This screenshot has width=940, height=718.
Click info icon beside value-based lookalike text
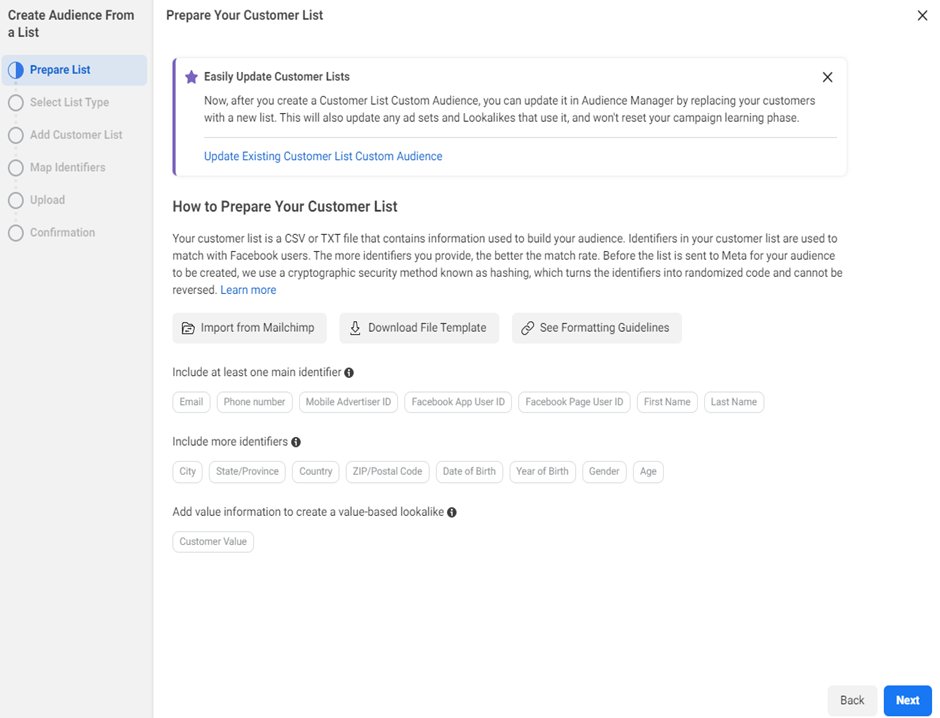[452, 512]
